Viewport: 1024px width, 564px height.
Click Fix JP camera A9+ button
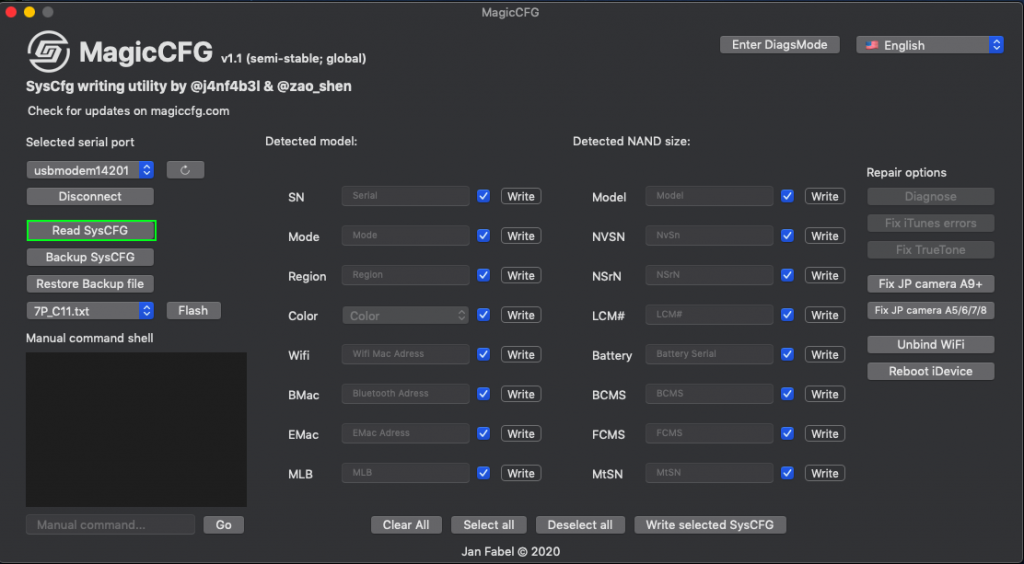(931, 284)
